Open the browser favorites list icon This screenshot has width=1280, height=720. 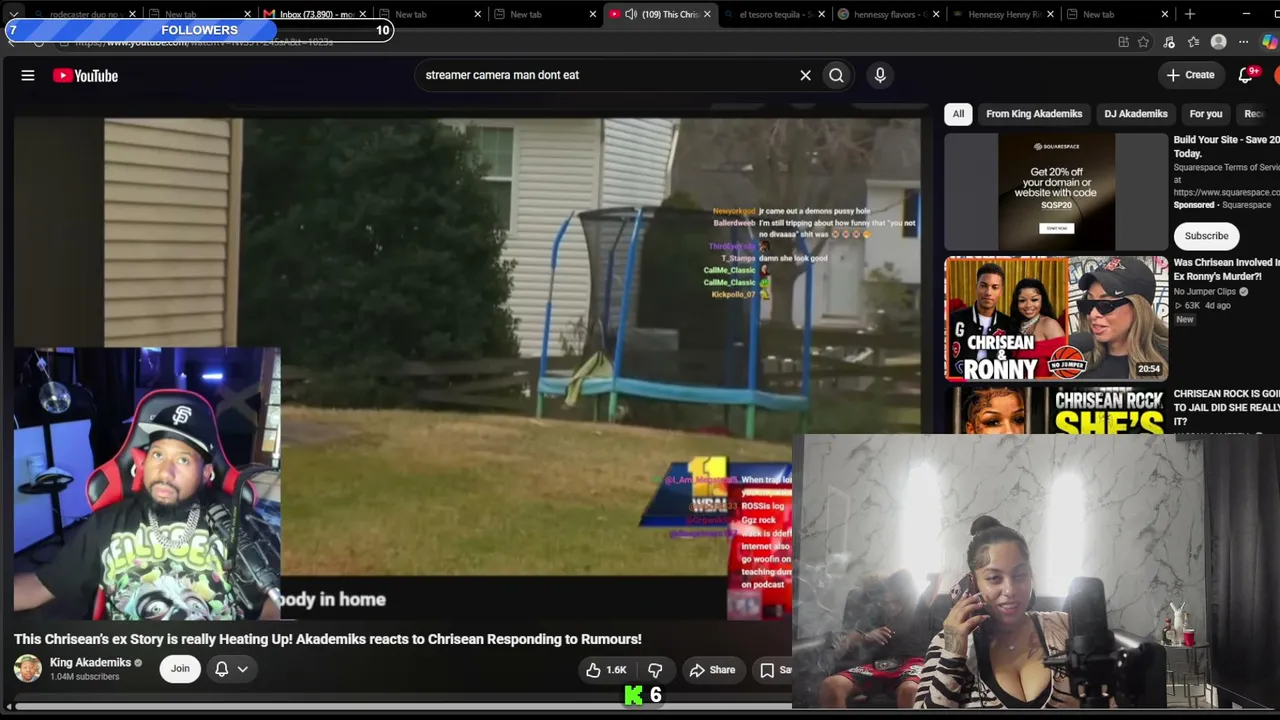point(1193,42)
